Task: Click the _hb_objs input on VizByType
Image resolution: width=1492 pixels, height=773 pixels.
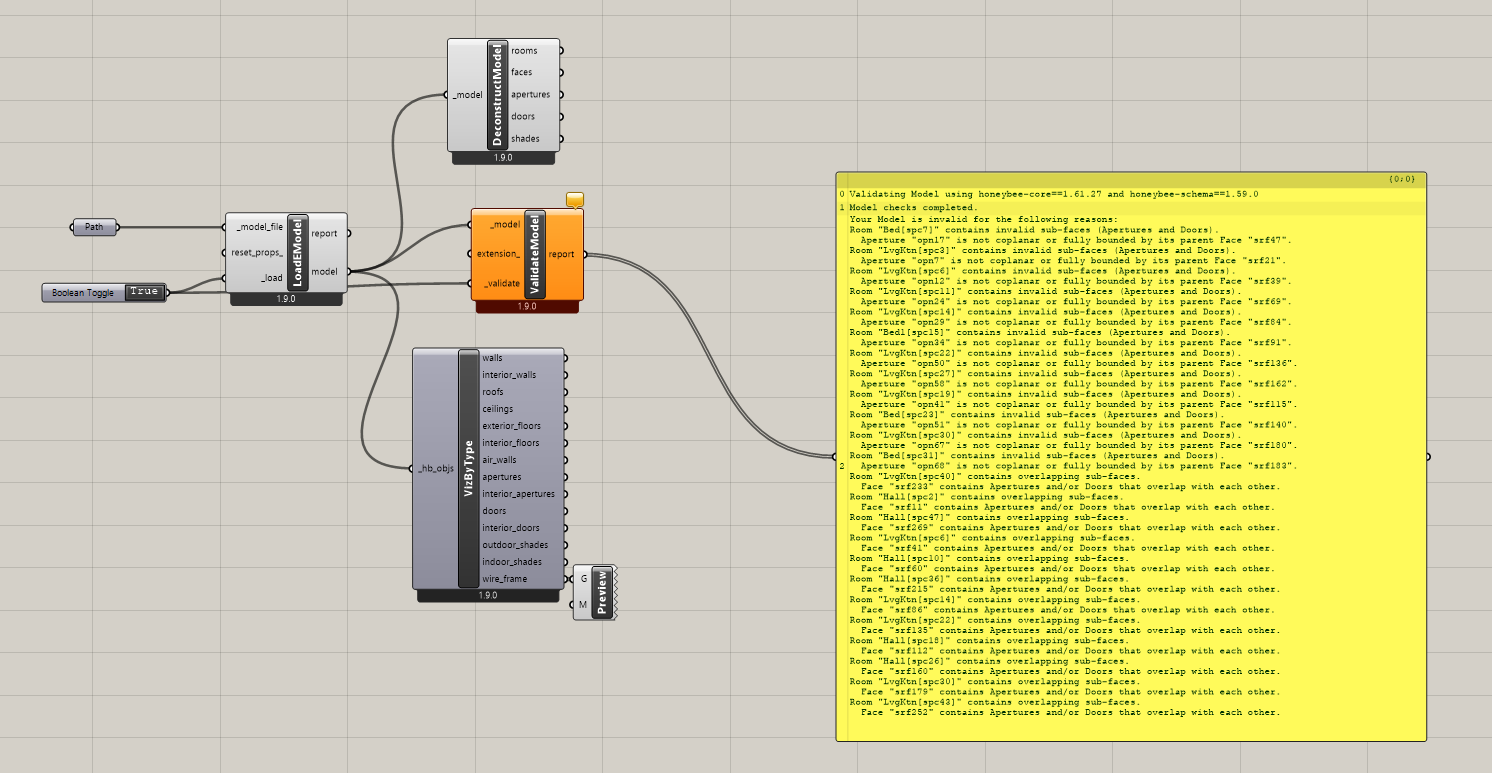Action: [x=435, y=468]
